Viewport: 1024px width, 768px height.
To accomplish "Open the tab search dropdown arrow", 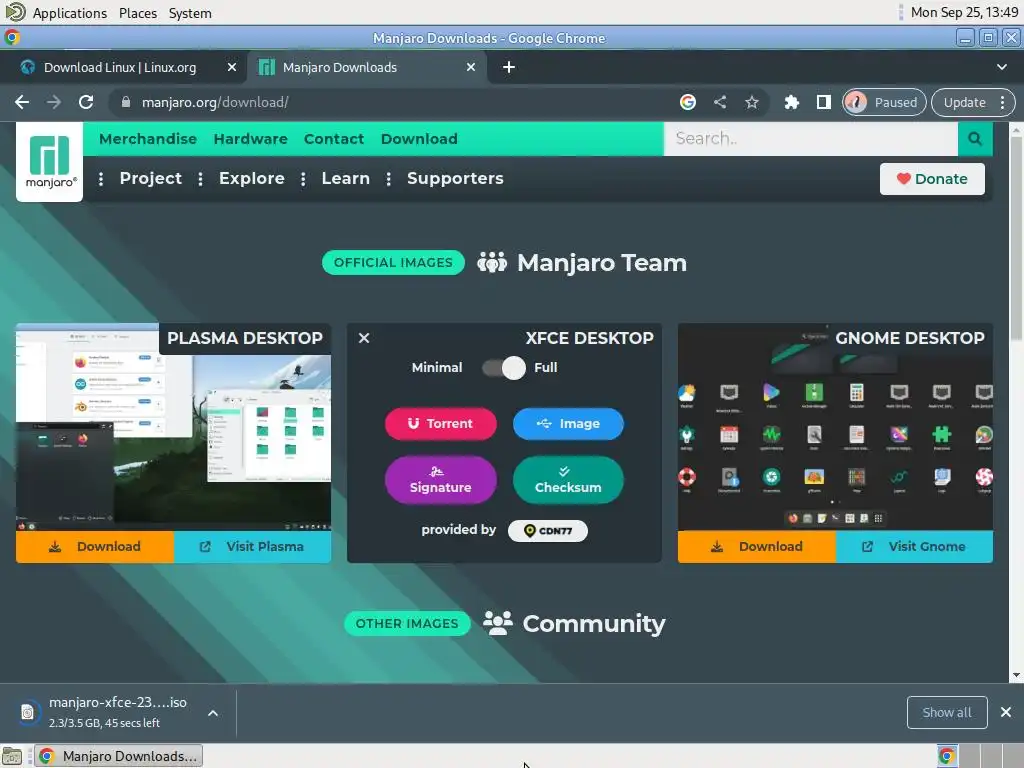I will pos(1002,67).
